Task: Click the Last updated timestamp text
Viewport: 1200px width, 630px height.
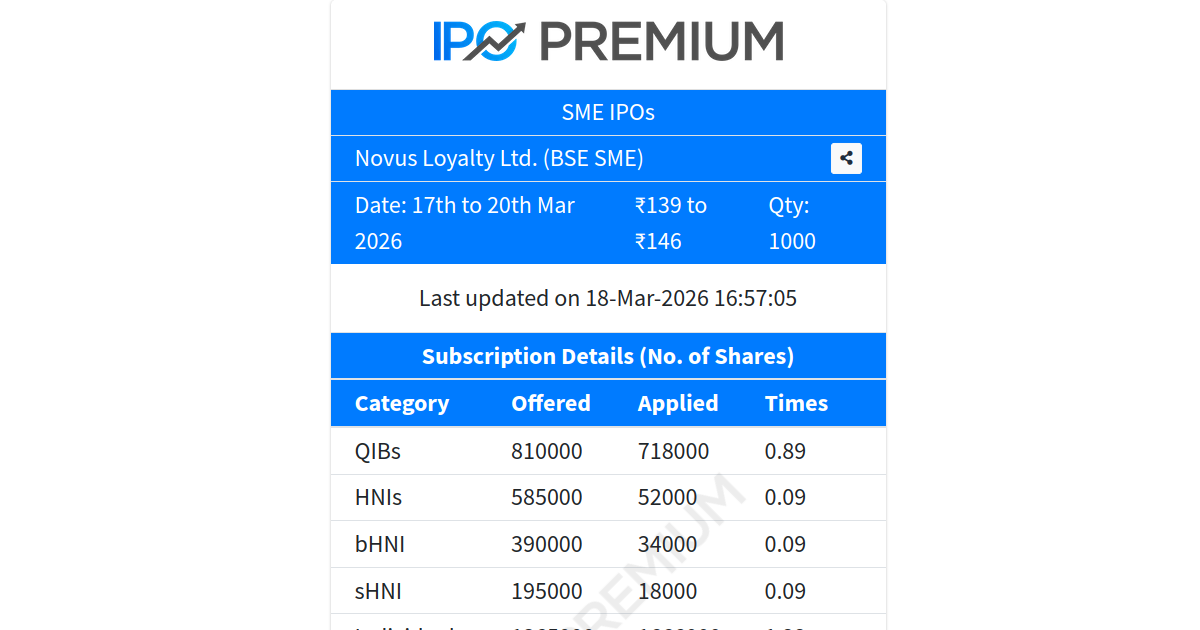Action: pyautogui.click(x=608, y=298)
